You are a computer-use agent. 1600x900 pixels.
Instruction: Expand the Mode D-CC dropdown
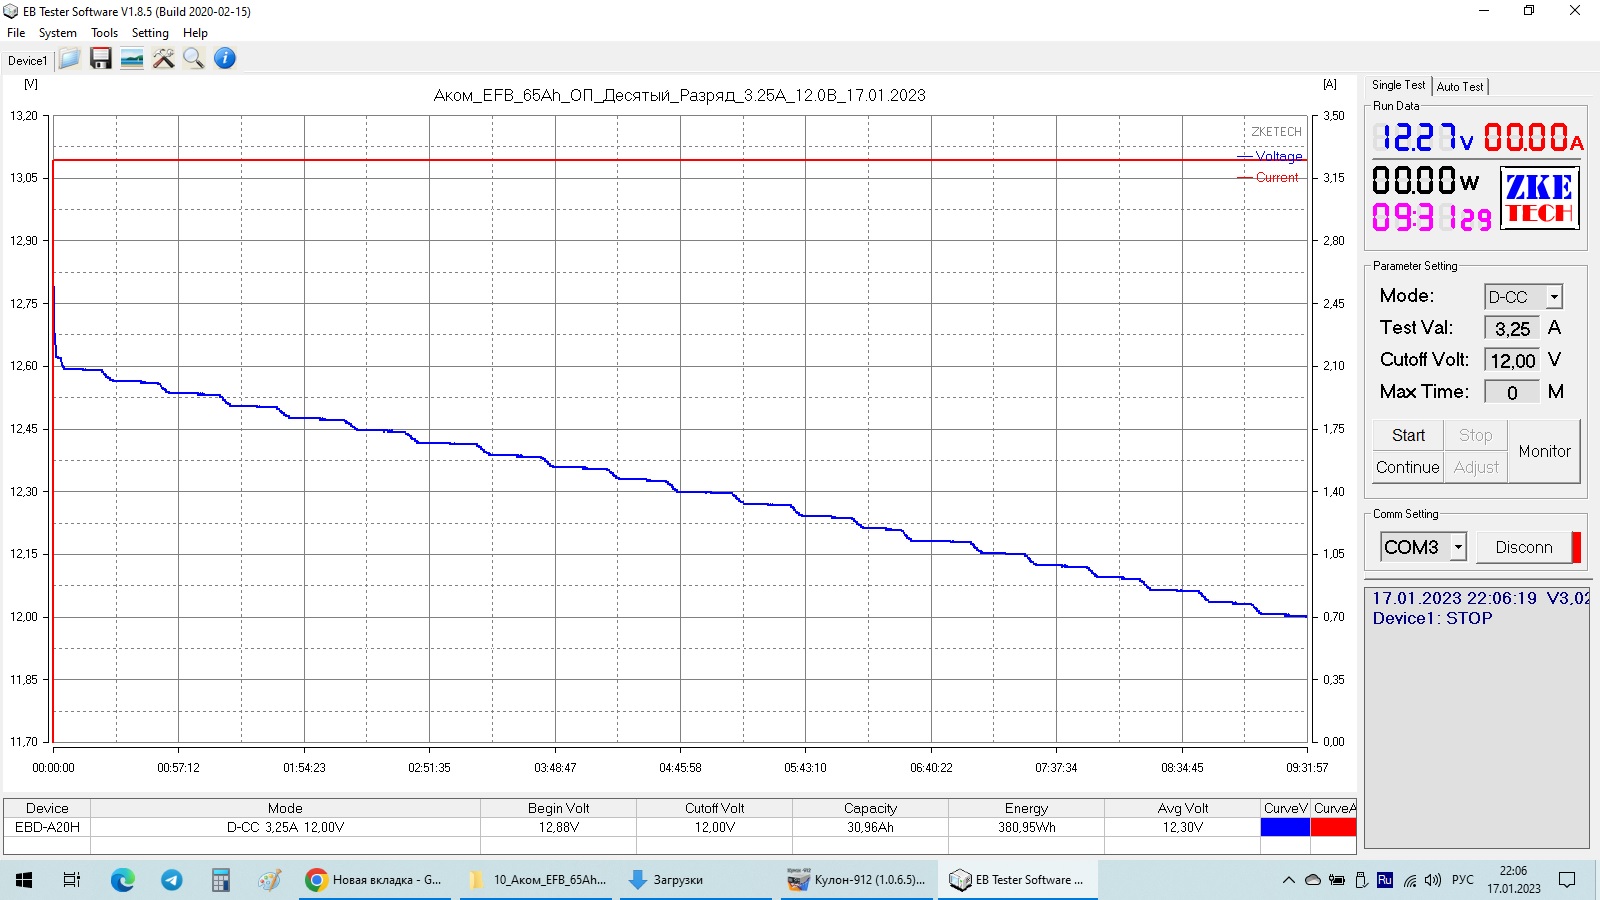[x=1554, y=297]
